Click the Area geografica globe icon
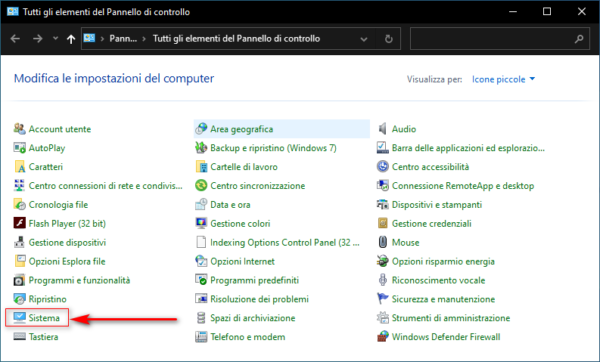 pos(201,129)
